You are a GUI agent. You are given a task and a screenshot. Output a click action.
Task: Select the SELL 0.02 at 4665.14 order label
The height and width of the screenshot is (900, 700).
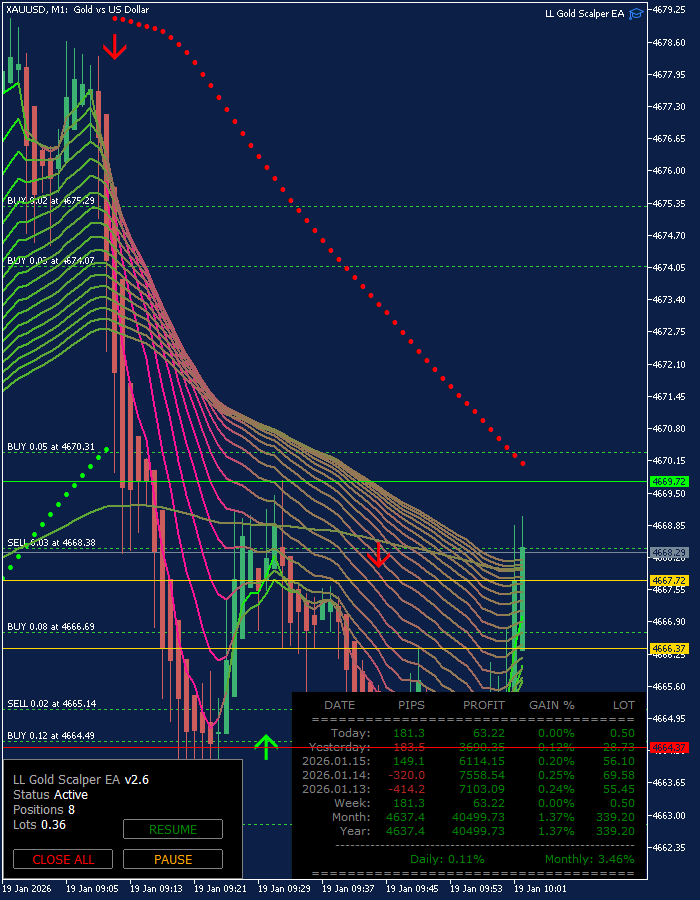click(50, 703)
